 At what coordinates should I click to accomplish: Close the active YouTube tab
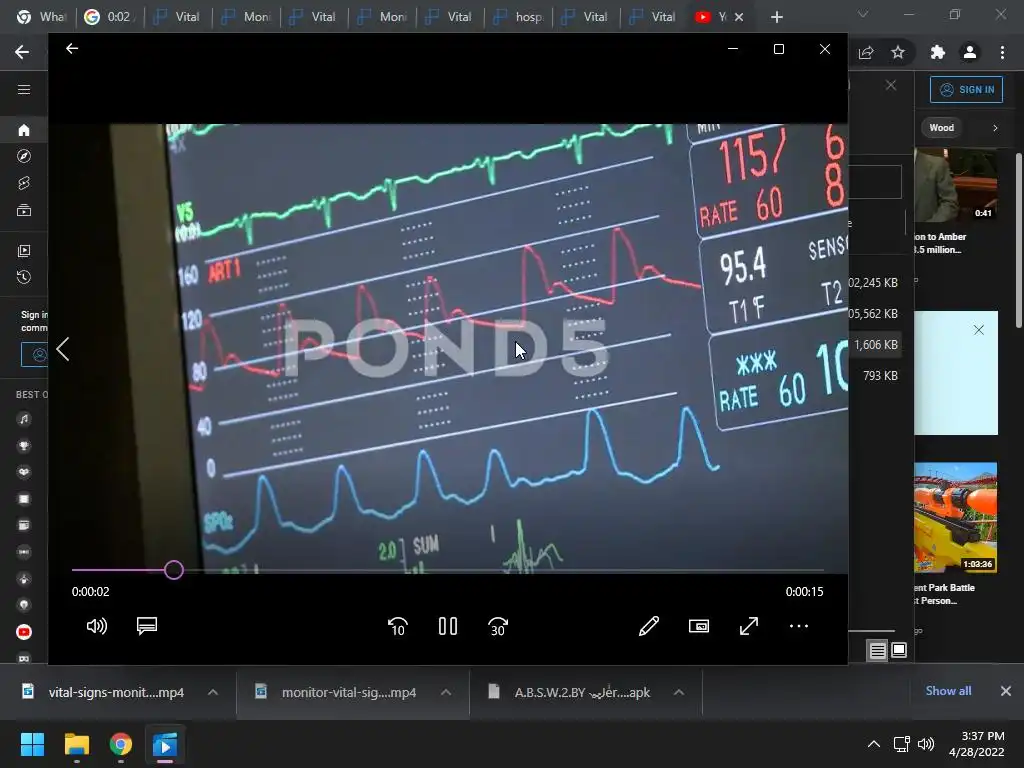(739, 17)
